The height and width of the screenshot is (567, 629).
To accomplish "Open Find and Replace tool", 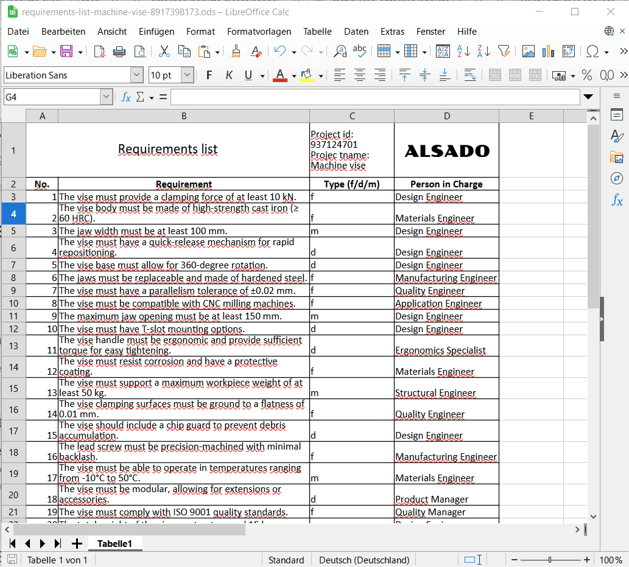I will tap(340, 51).
